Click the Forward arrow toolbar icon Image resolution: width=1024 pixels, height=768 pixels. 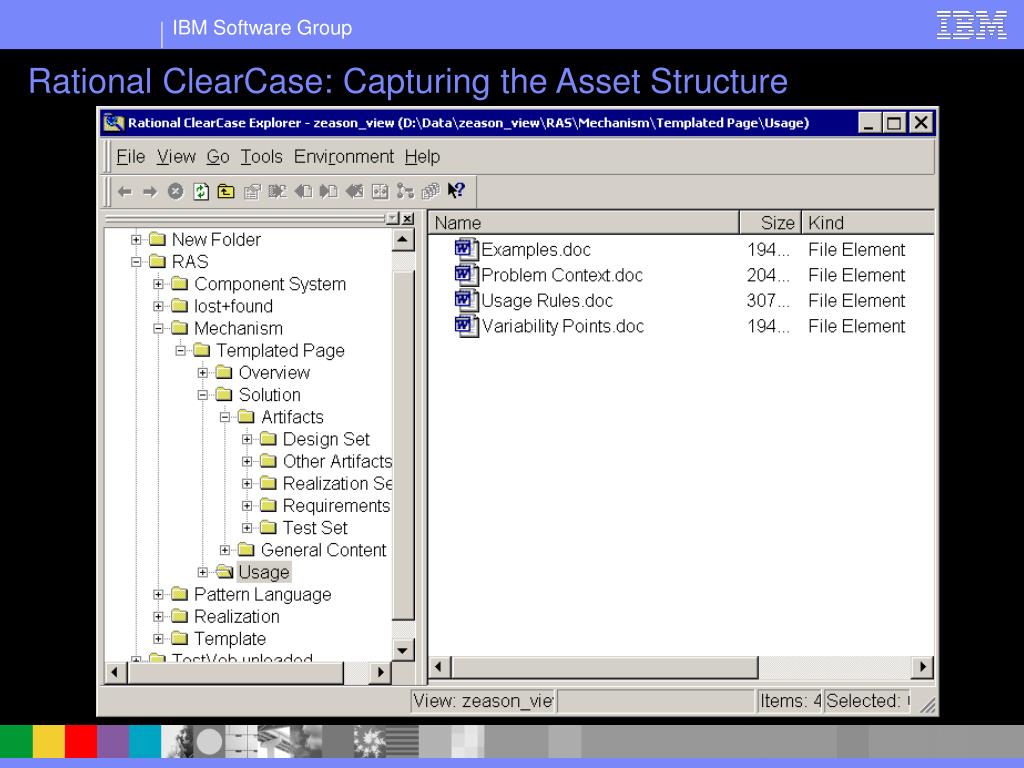(x=150, y=192)
